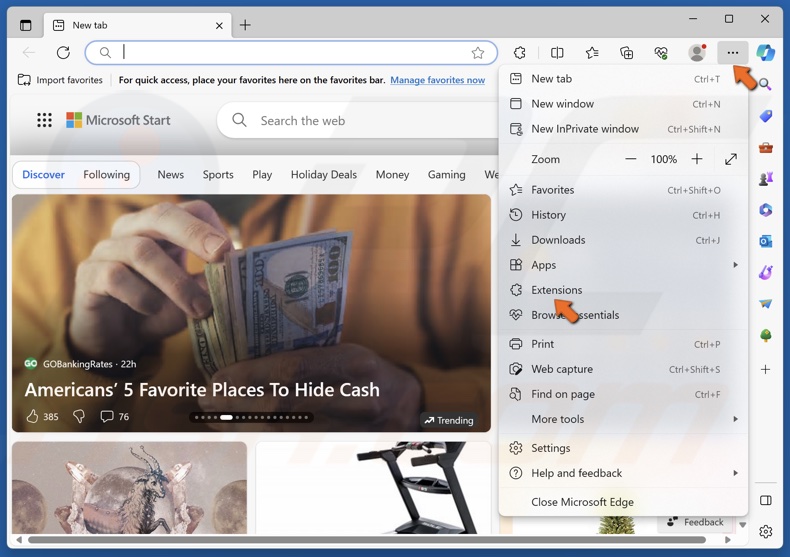The height and width of the screenshot is (557, 790).
Task: Open the Gaming tab
Action: point(446,175)
